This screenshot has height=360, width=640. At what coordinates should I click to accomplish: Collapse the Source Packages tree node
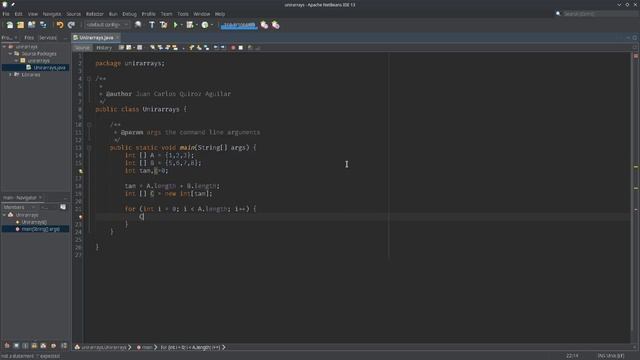click(11, 53)
